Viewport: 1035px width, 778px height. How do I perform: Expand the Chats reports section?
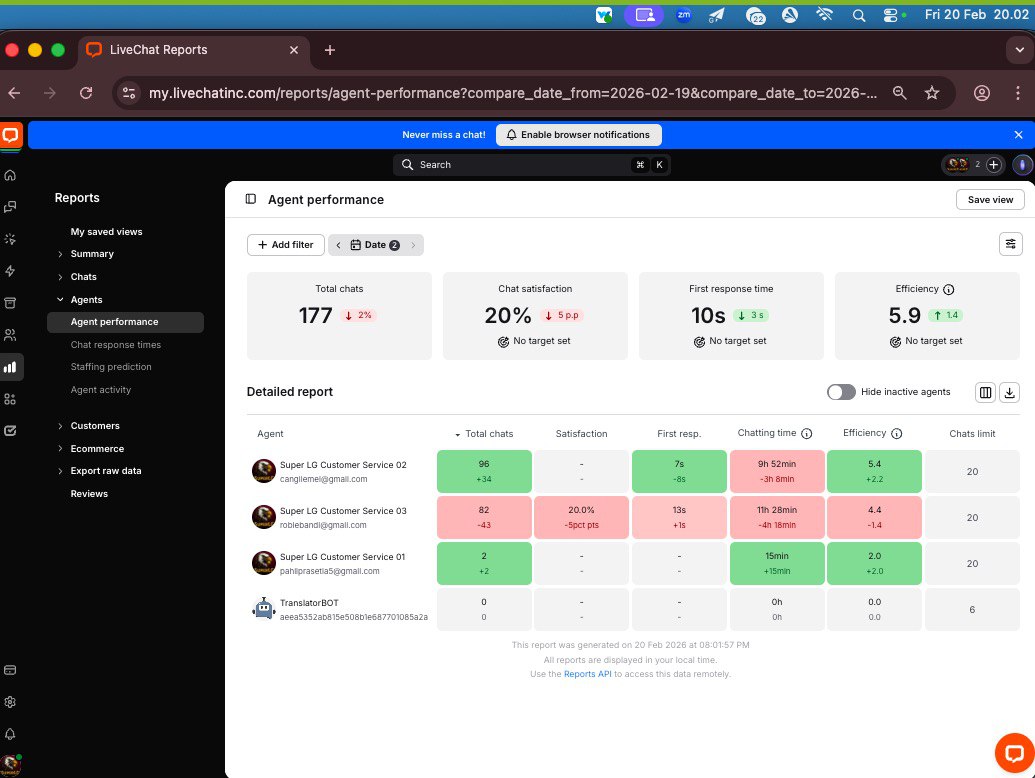[x=60, y=277]
